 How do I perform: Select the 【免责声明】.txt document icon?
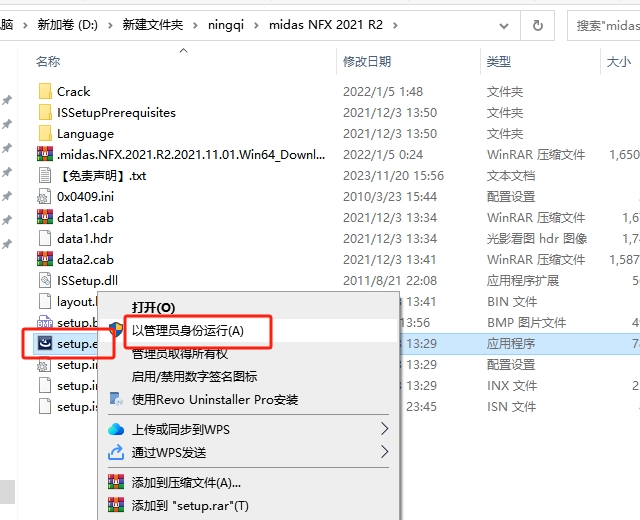45,176
